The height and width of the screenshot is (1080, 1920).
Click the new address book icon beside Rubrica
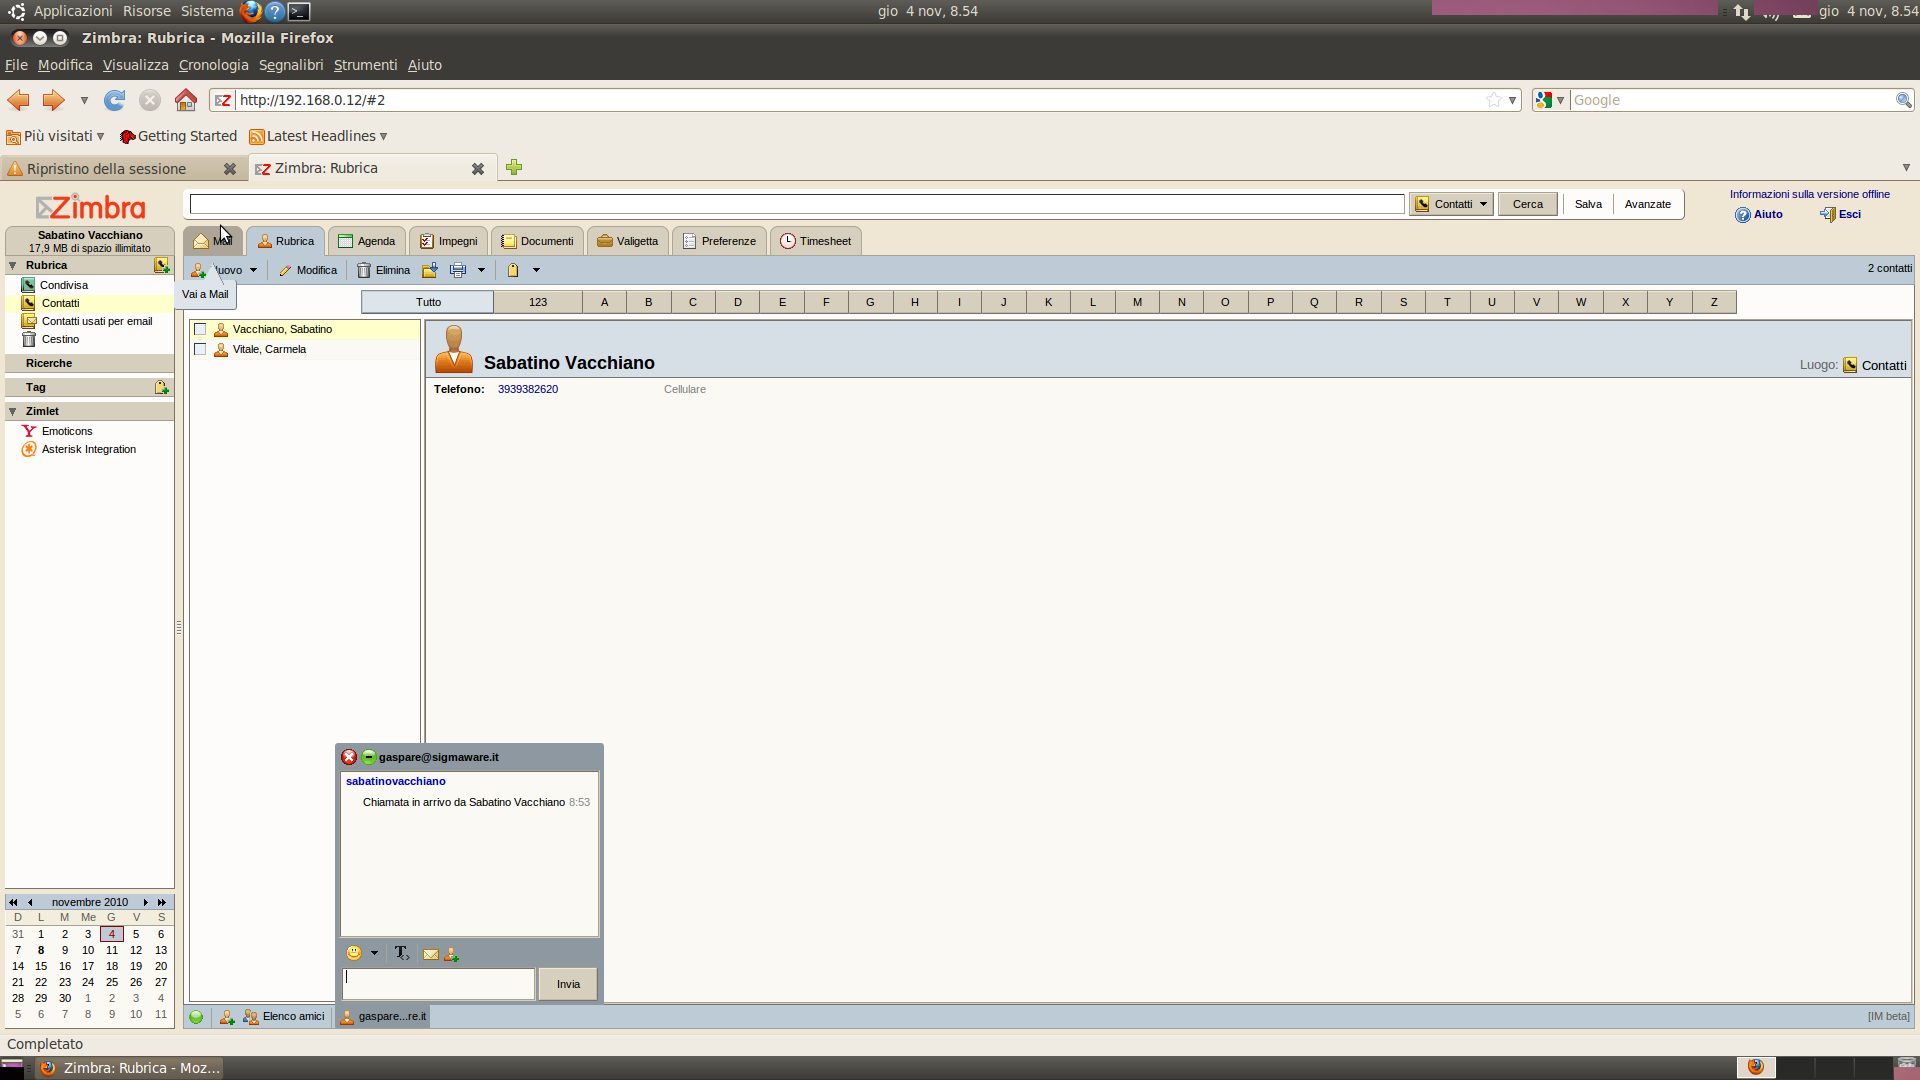(x=161, y=266)
